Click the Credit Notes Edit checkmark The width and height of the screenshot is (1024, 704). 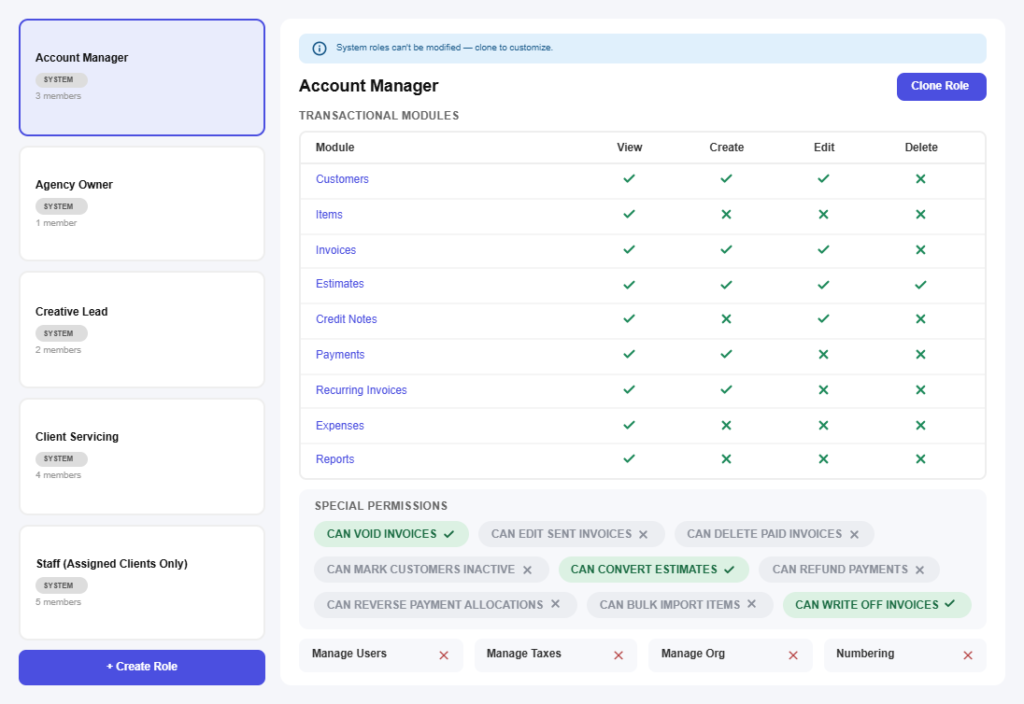click(824, 319)
